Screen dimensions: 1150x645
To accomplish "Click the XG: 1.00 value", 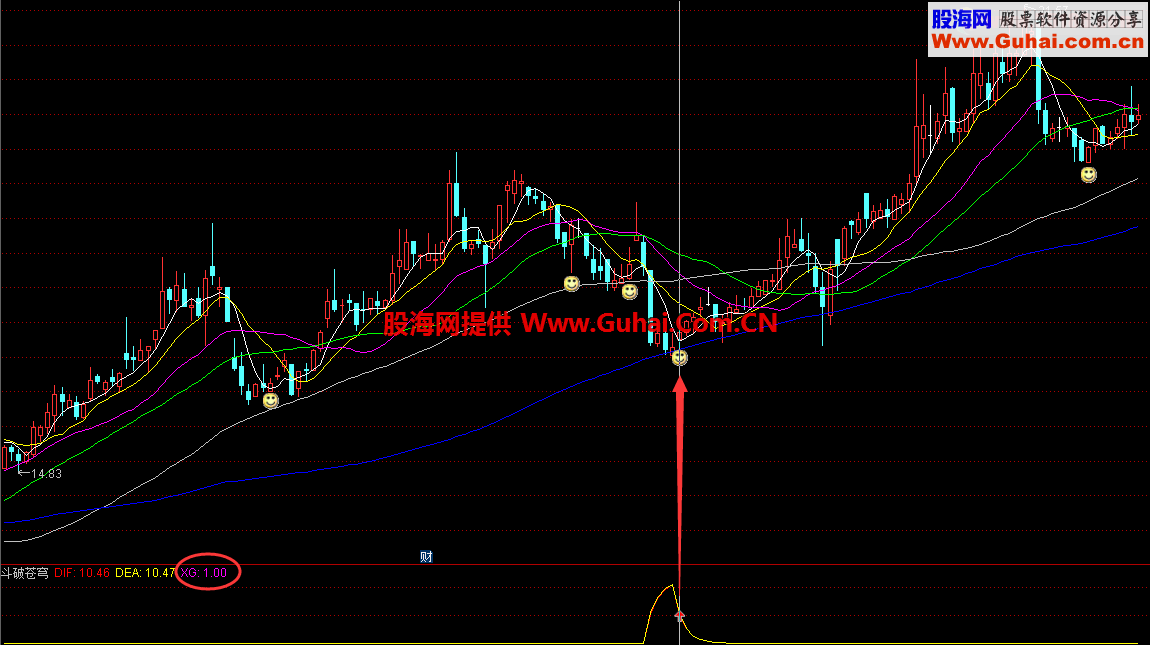I will [204, 573].
